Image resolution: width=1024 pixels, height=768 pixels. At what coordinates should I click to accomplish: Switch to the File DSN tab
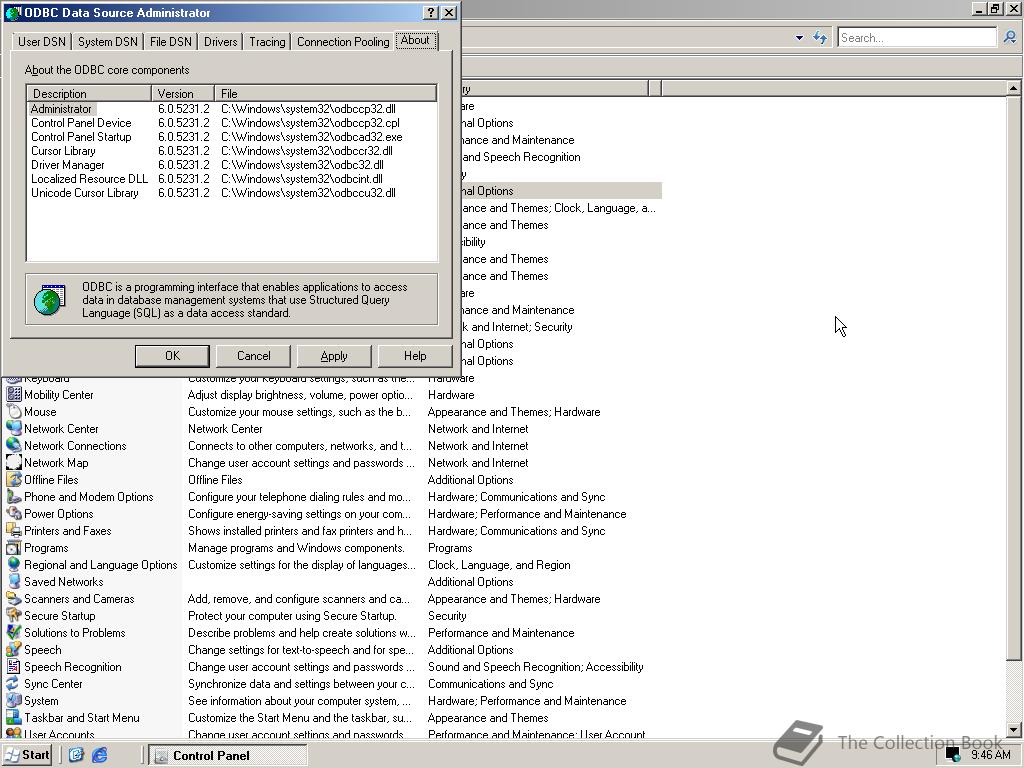point(170,42)
